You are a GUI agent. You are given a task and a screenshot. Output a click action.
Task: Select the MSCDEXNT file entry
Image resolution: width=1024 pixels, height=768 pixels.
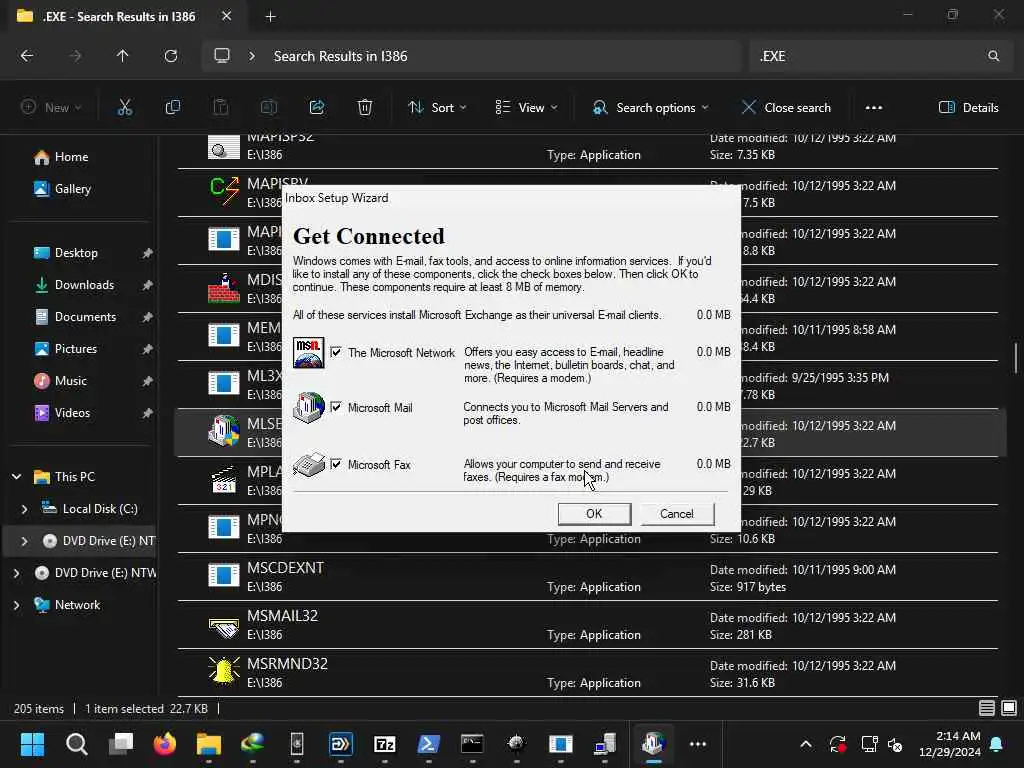pyautogui.click(x=588, y=577)
